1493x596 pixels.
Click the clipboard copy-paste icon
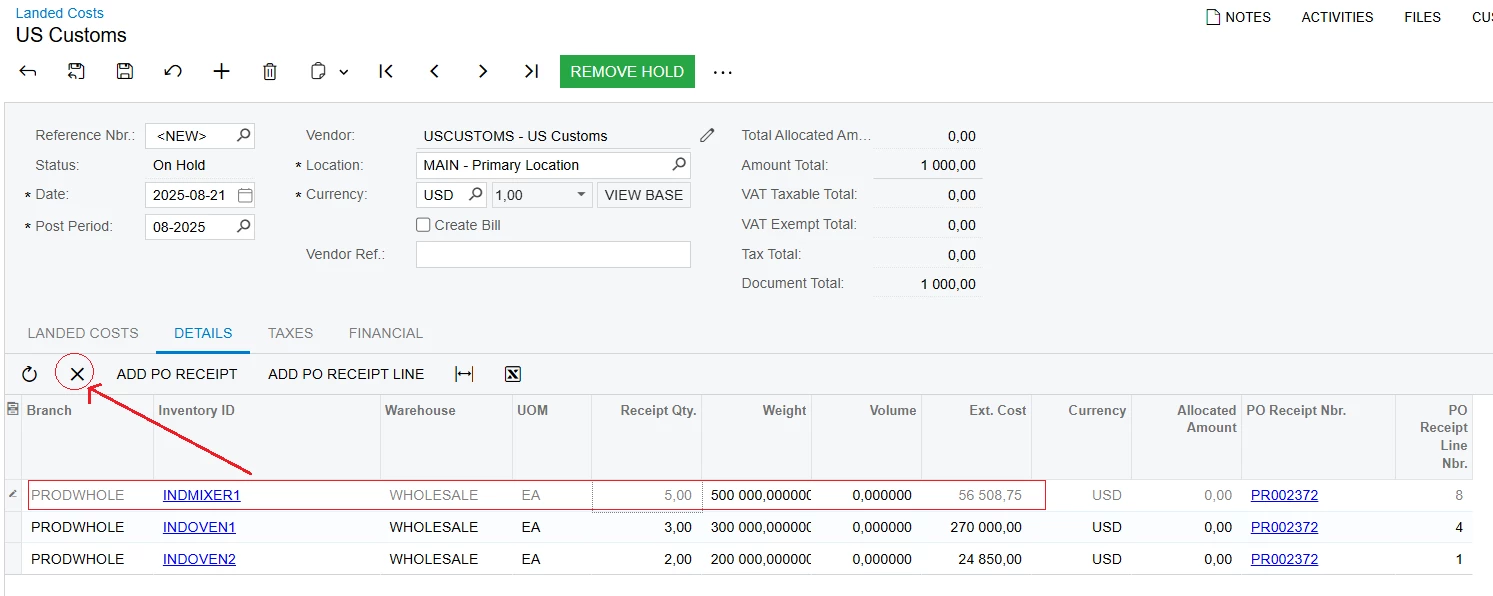(318, 71)
